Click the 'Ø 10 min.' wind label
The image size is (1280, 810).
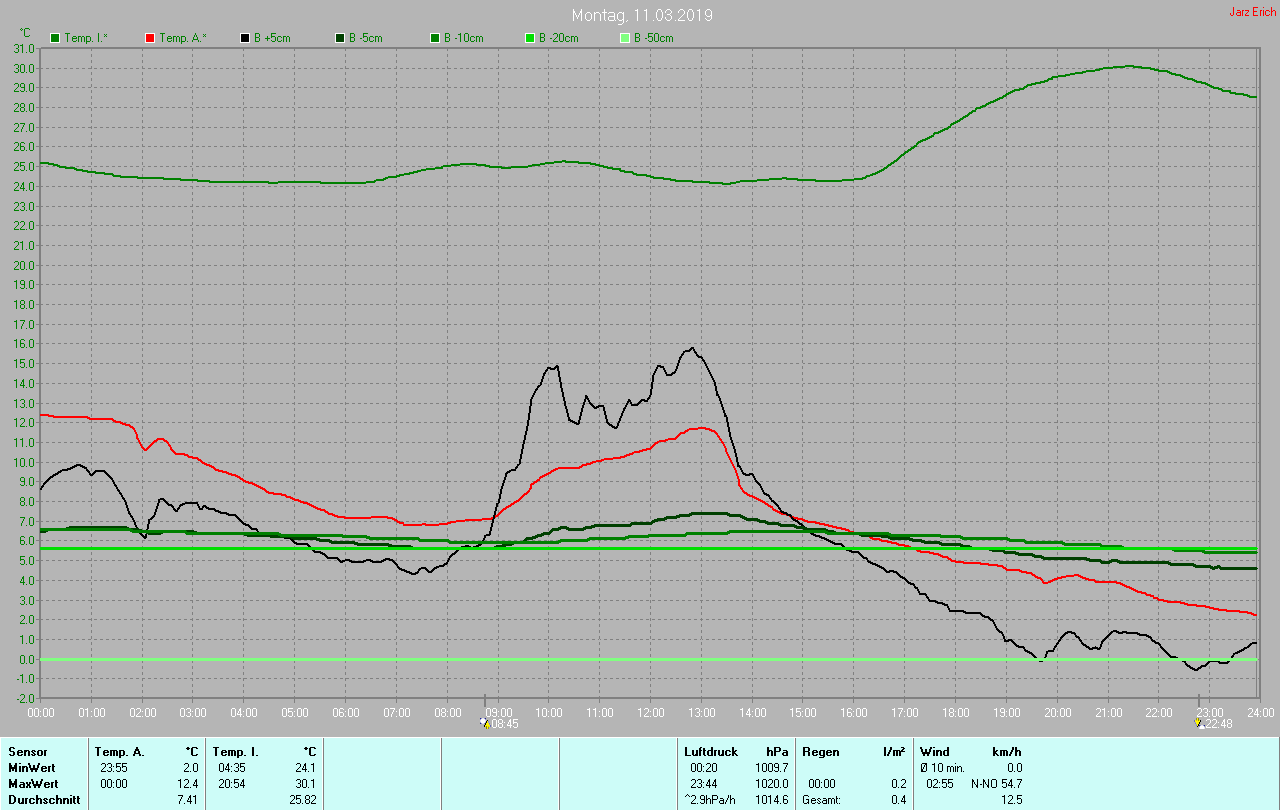pos(943,767)
